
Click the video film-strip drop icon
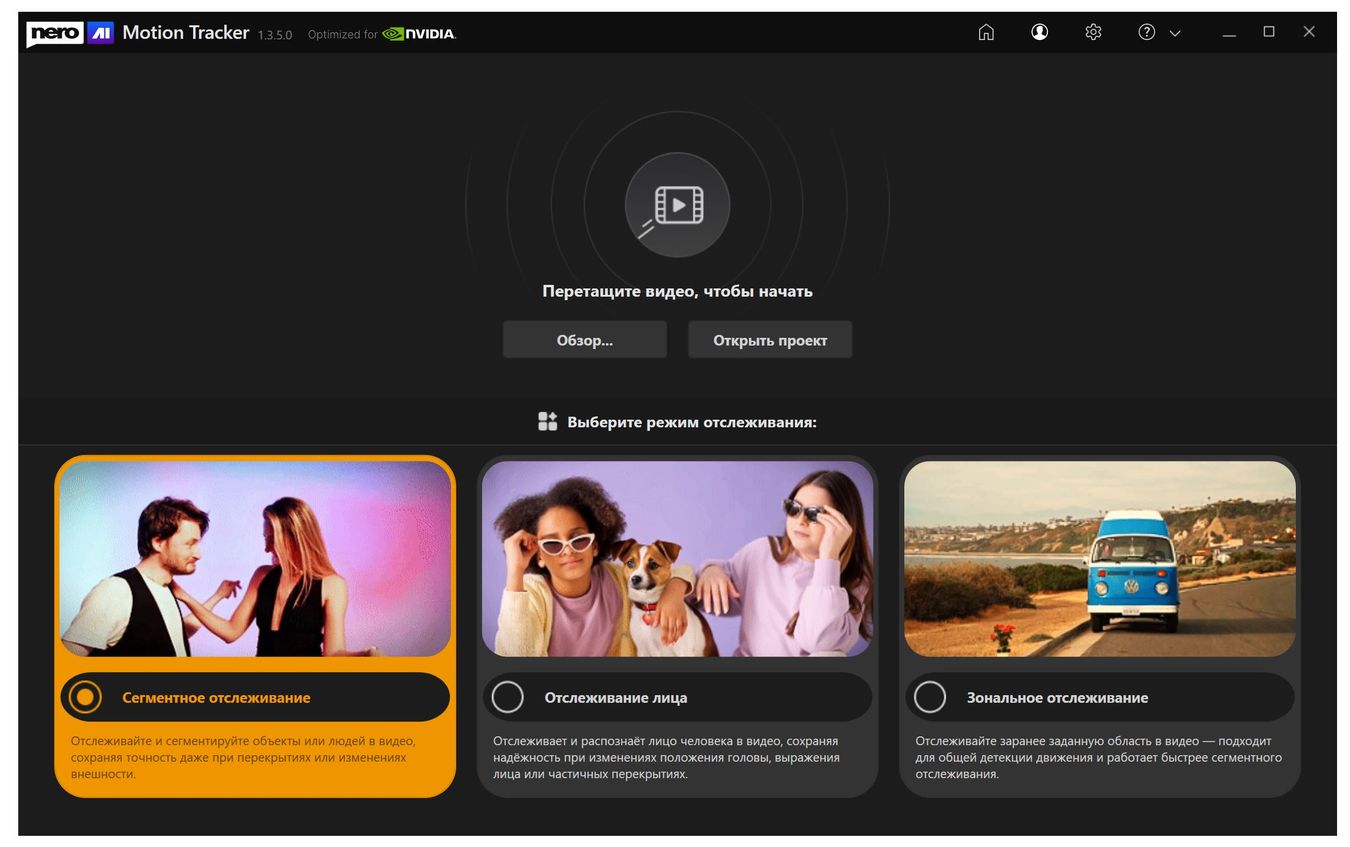click(678, 205)
